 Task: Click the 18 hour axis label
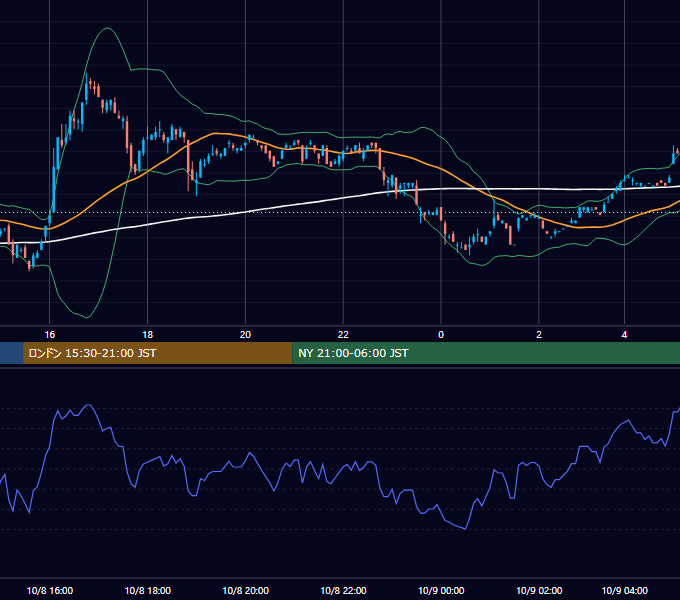148,335
